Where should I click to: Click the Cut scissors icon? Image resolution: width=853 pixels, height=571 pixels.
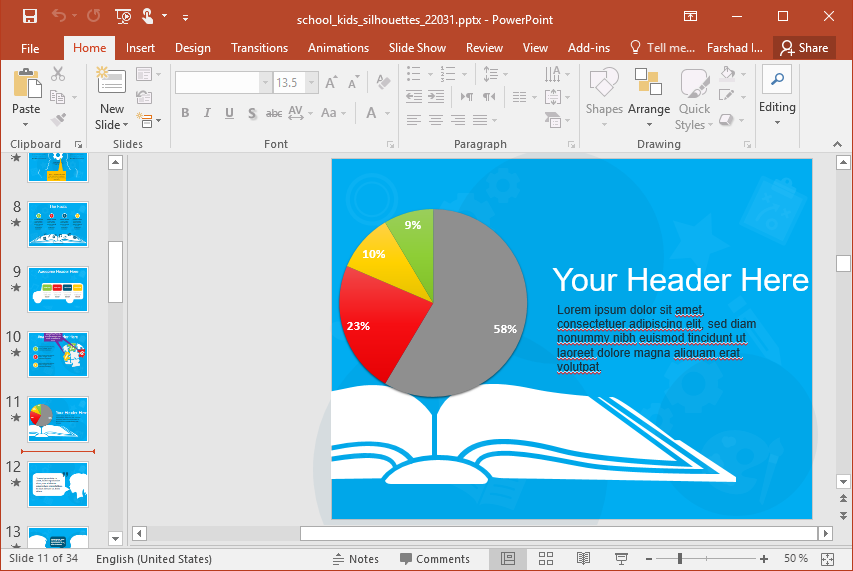pos(58,74)
